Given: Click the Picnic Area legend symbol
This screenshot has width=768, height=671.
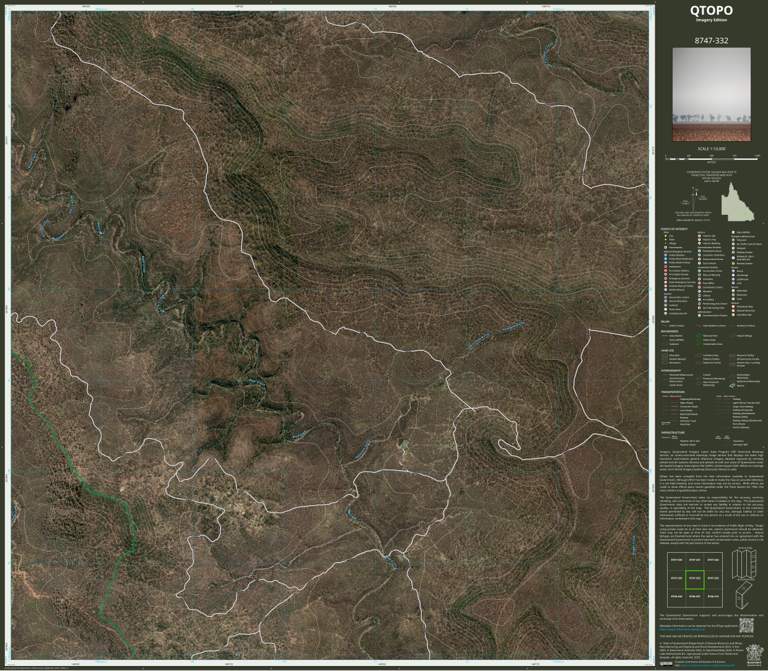Looking at the screenshot, I should [666, 309].
